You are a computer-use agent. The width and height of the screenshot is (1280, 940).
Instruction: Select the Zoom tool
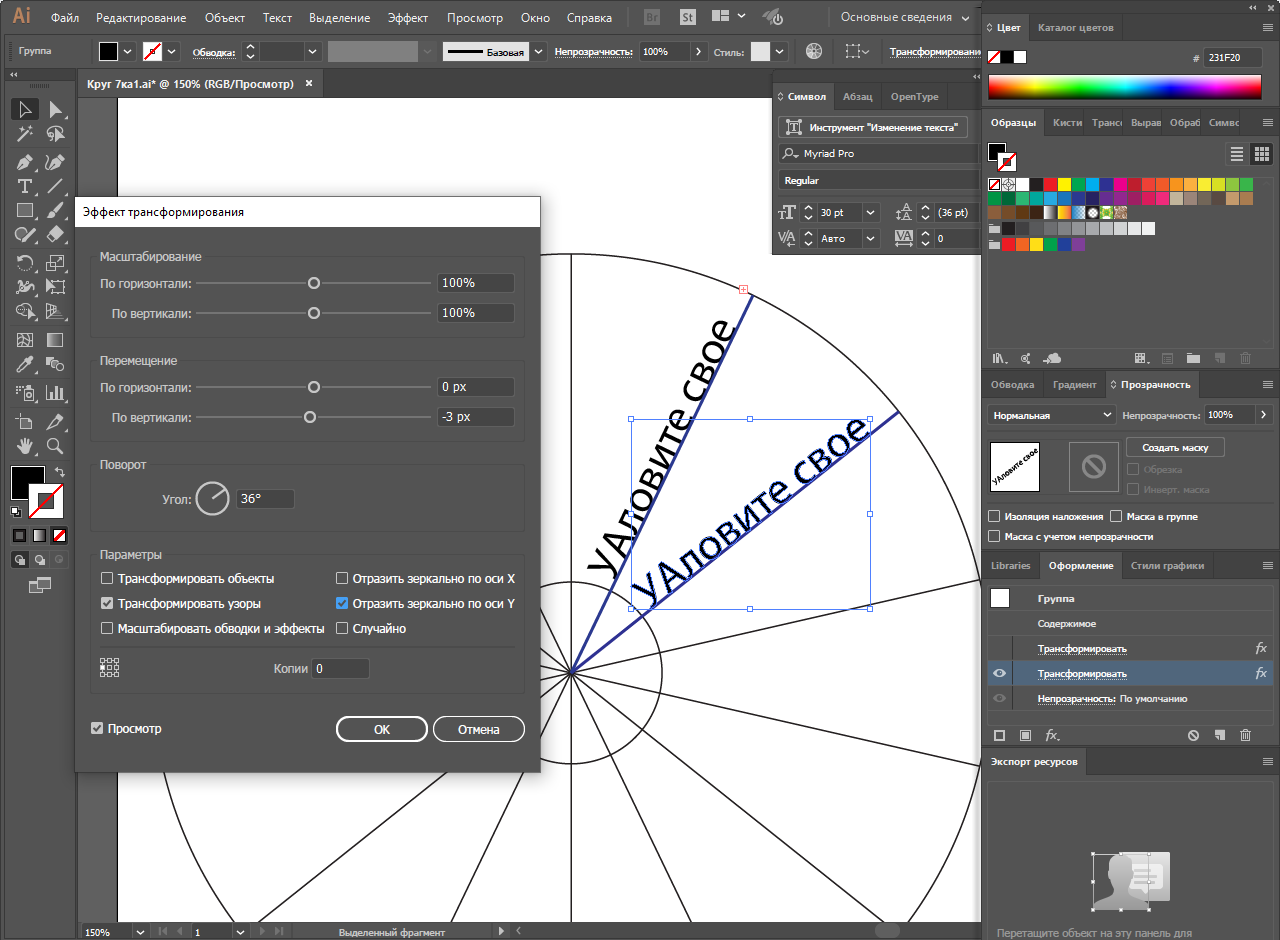click(55, 446)
